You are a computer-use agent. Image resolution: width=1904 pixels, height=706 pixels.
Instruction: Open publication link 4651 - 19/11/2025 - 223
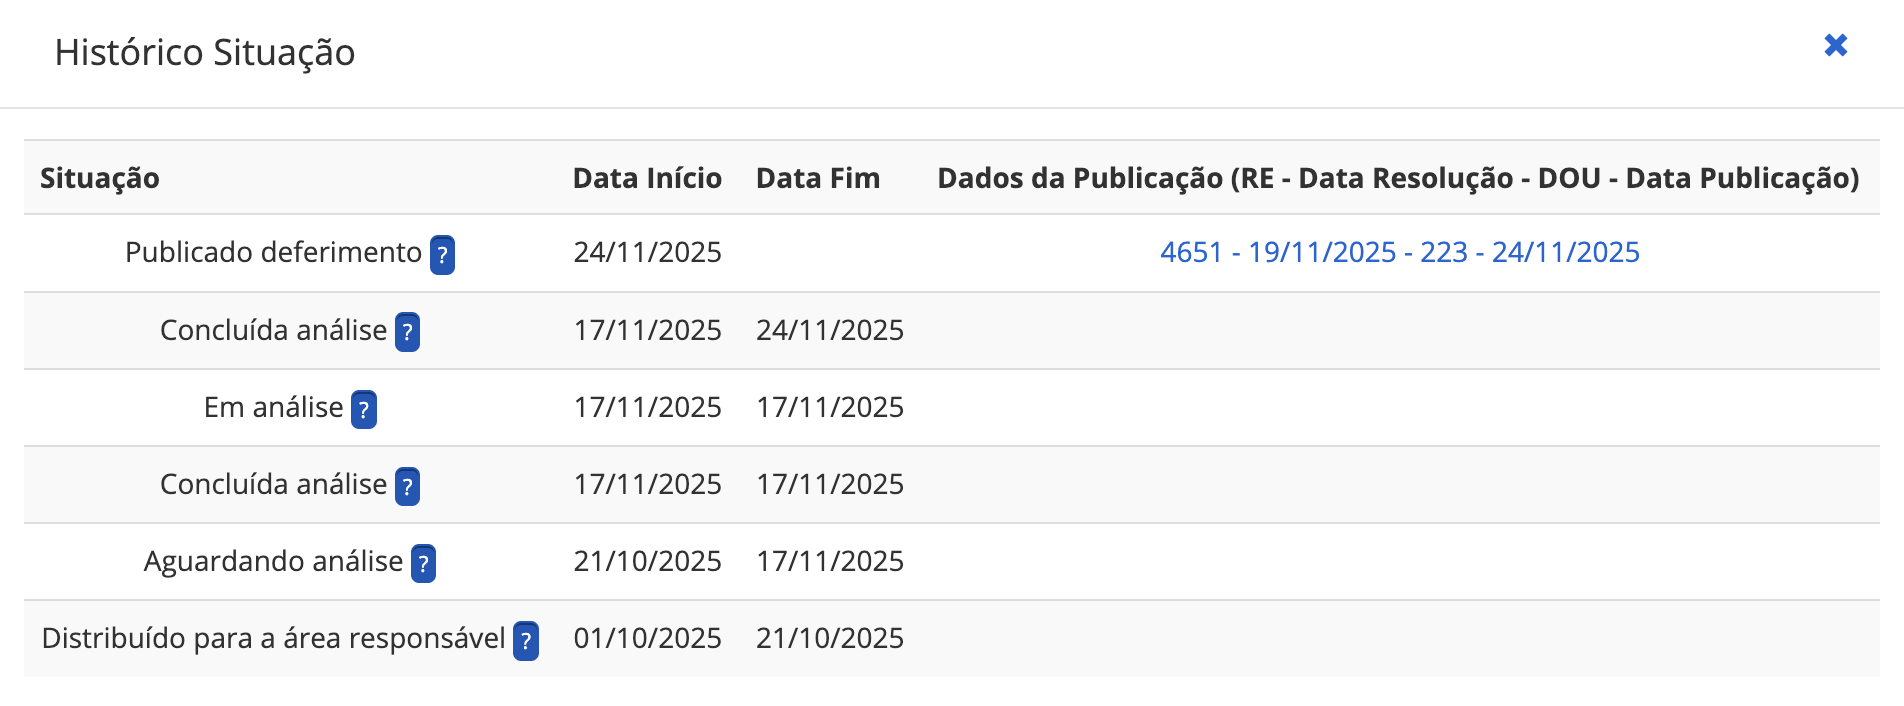click(x=1399, y=252)
